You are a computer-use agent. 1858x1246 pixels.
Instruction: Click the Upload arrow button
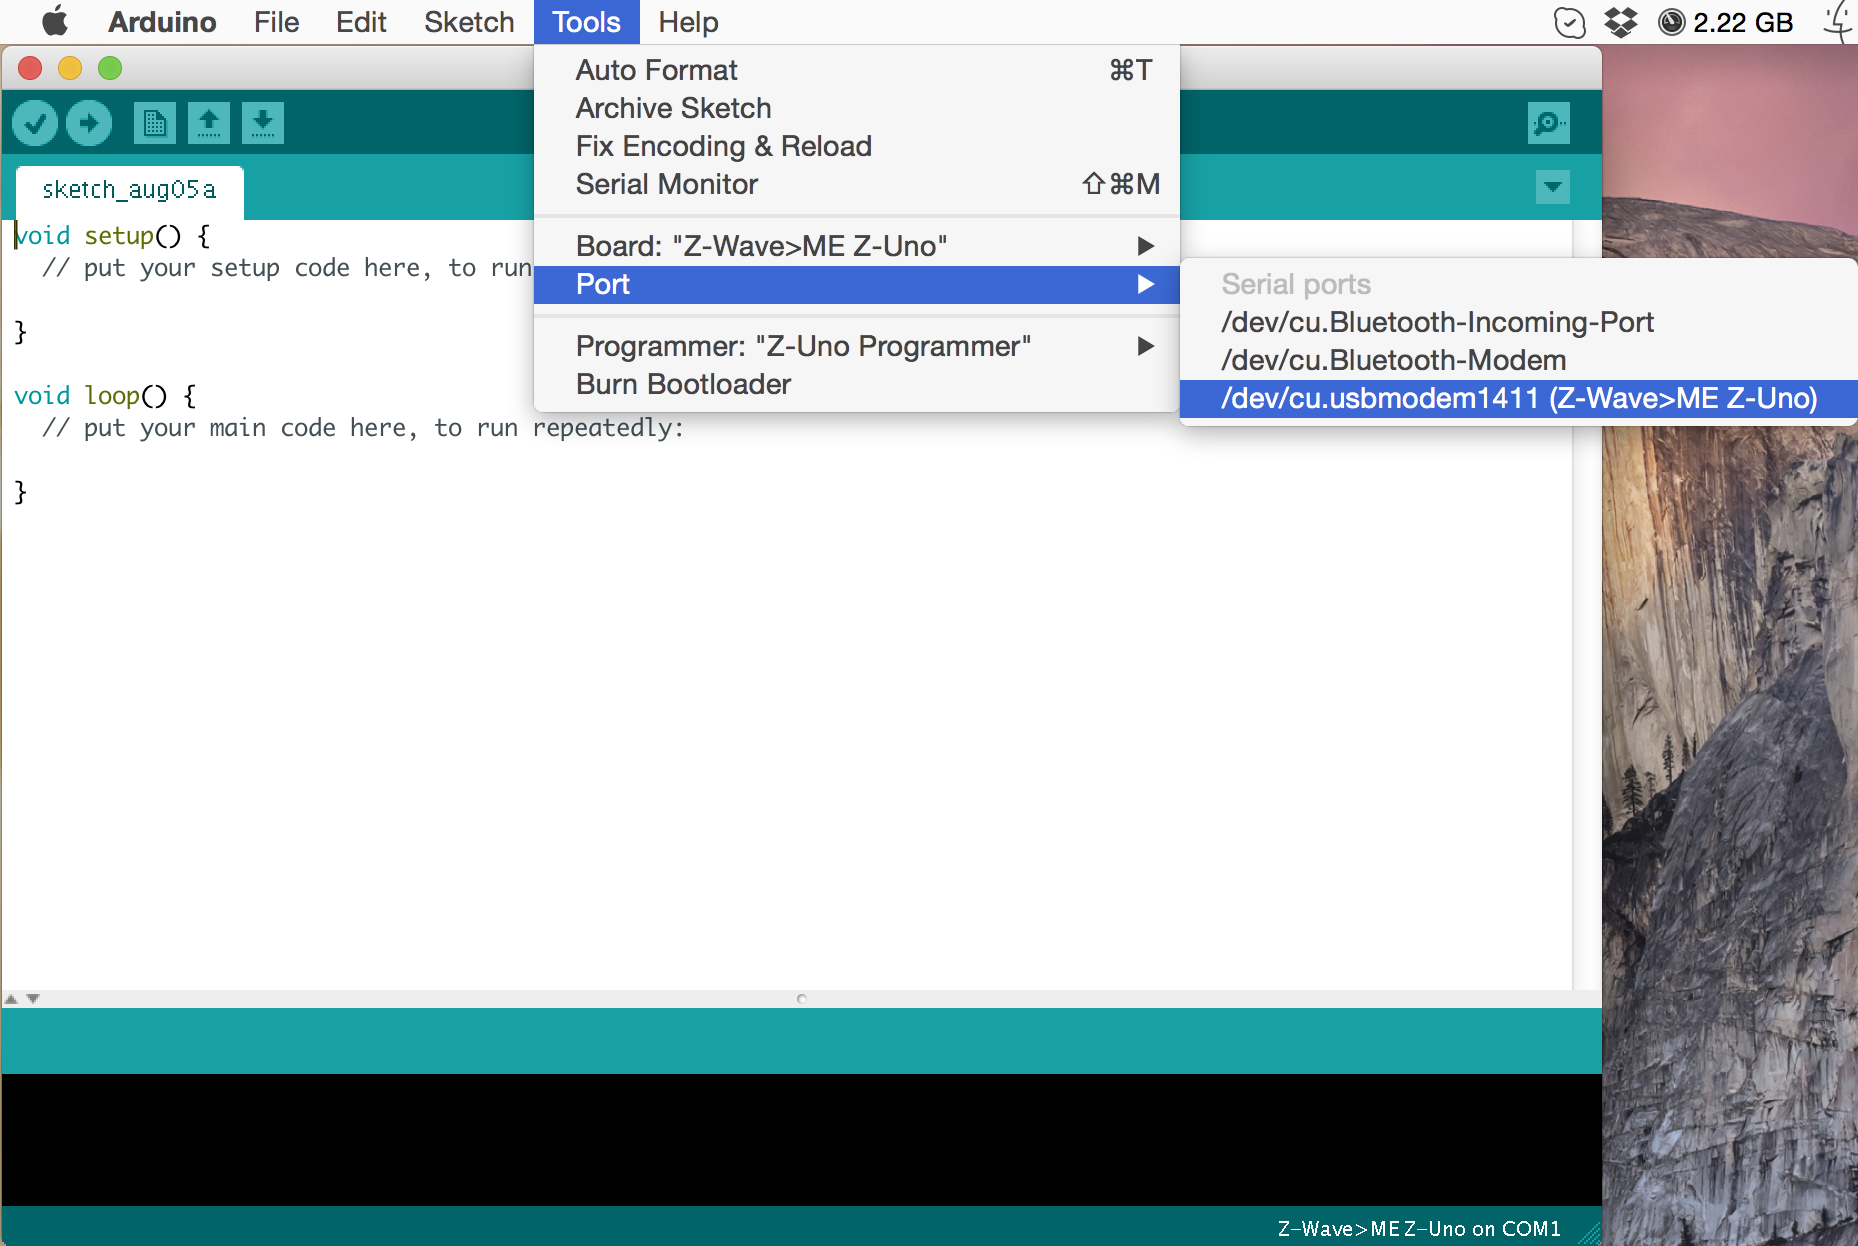point(89,123)
